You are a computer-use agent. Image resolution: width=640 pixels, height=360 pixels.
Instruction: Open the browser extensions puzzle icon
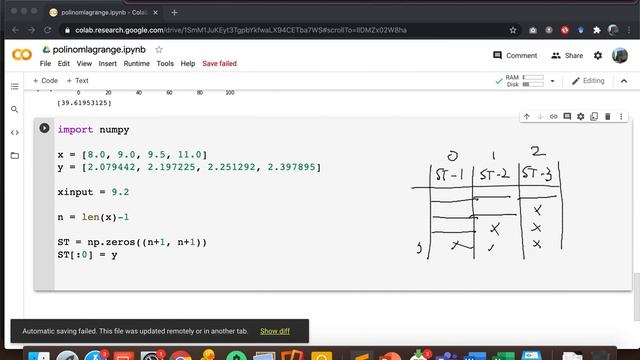coord(597,30)
